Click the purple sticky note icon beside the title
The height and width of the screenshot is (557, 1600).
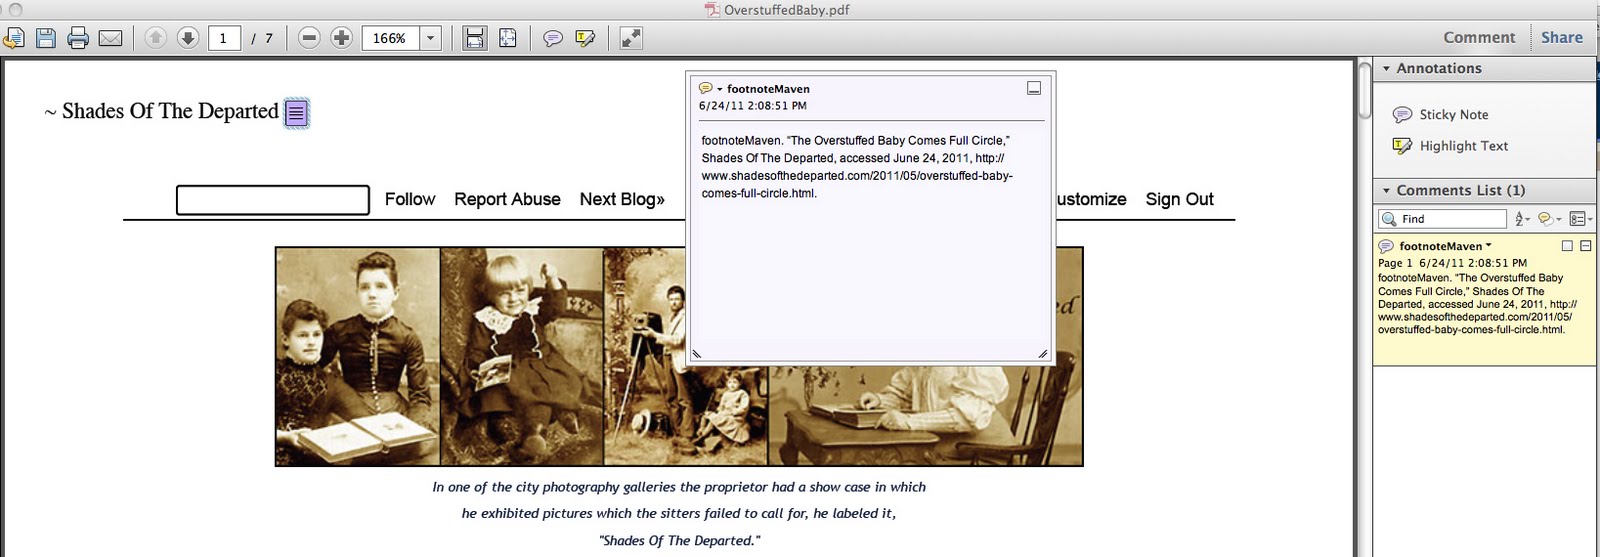coord(296,113)
